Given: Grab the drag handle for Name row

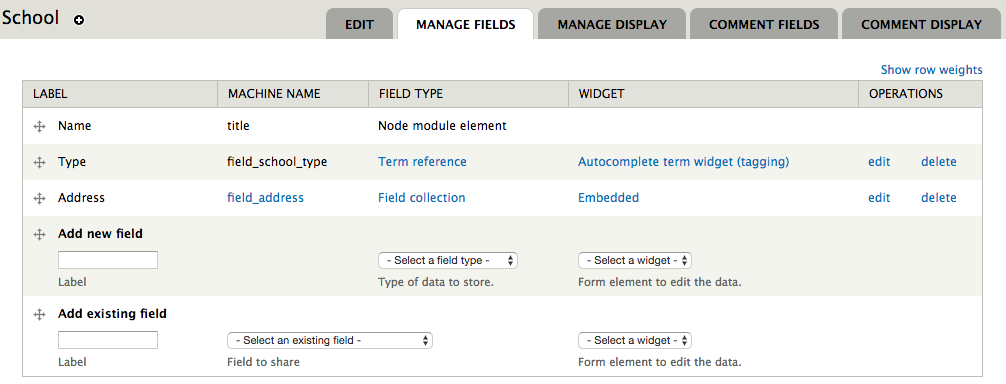Looking at the screenshot, I should point(39,127).
